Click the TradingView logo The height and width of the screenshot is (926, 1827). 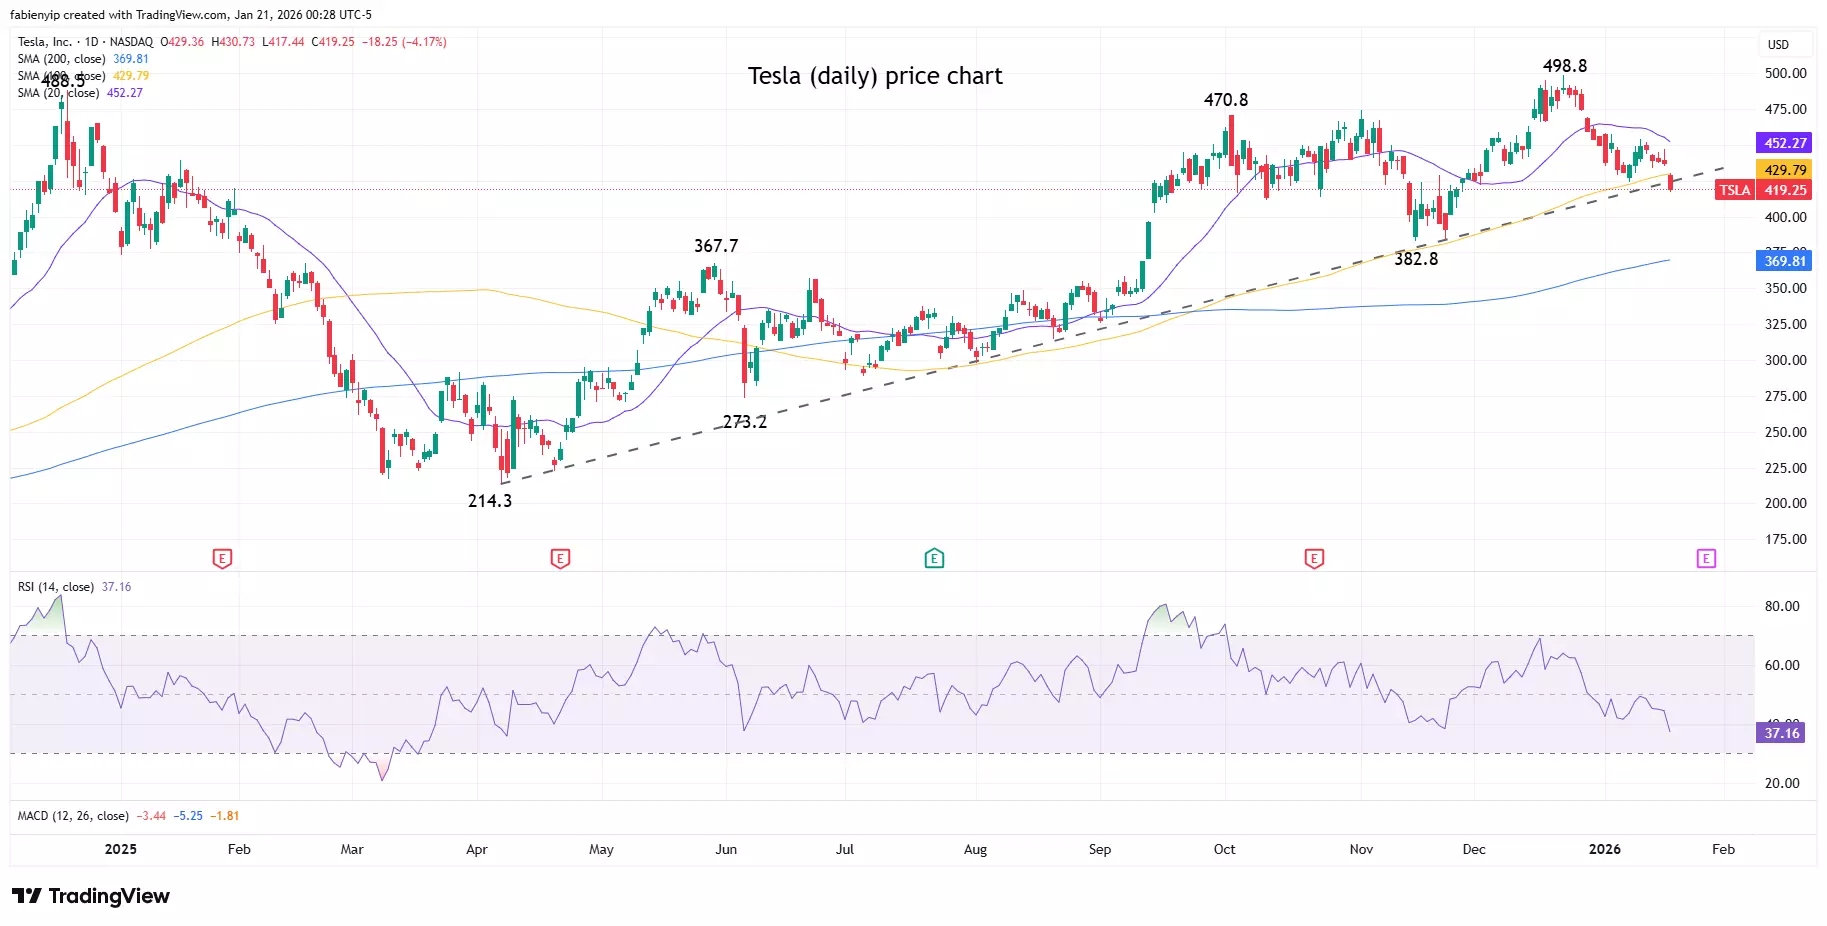click(91, 896)
